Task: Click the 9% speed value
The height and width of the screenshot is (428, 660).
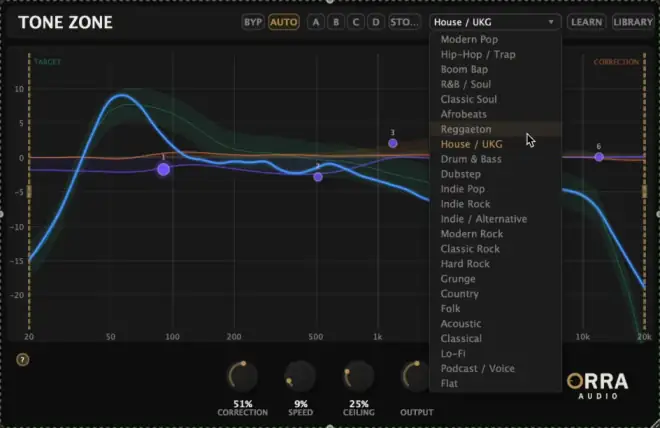Action: pyautogui.click(x=301, y=404)
